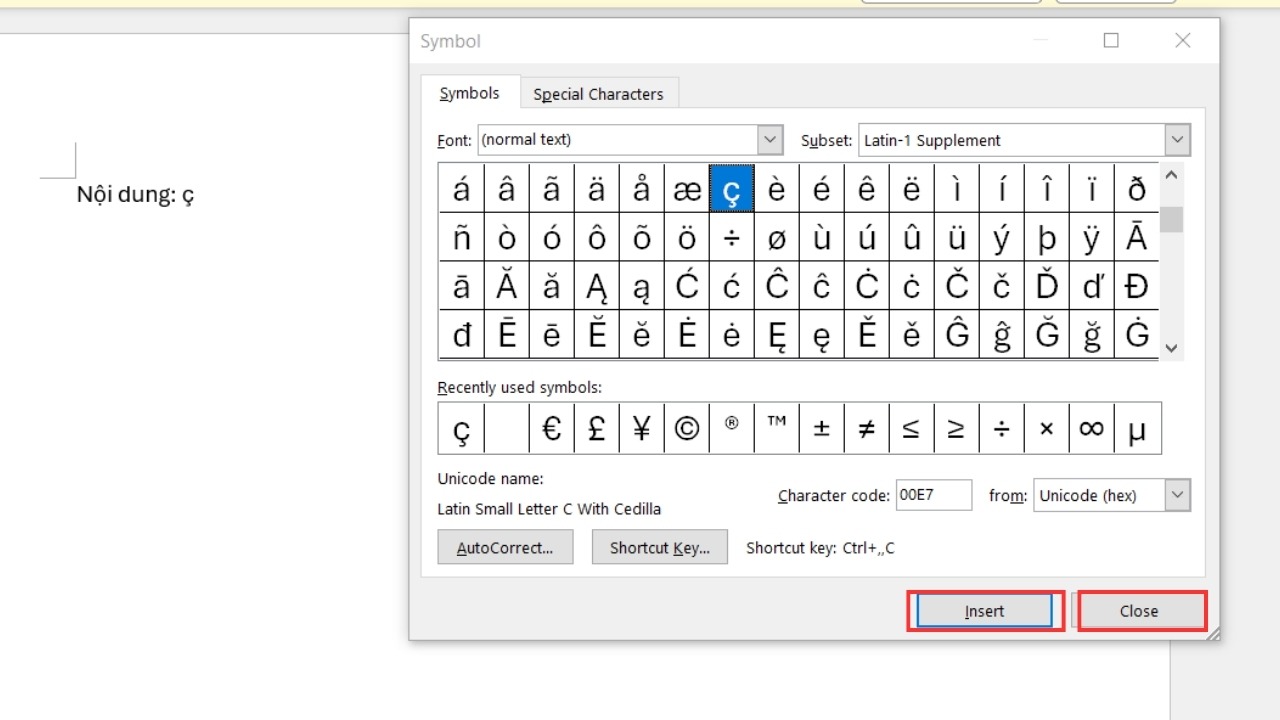Click the symbol grid scrollbar thumb

point(1172,219)
